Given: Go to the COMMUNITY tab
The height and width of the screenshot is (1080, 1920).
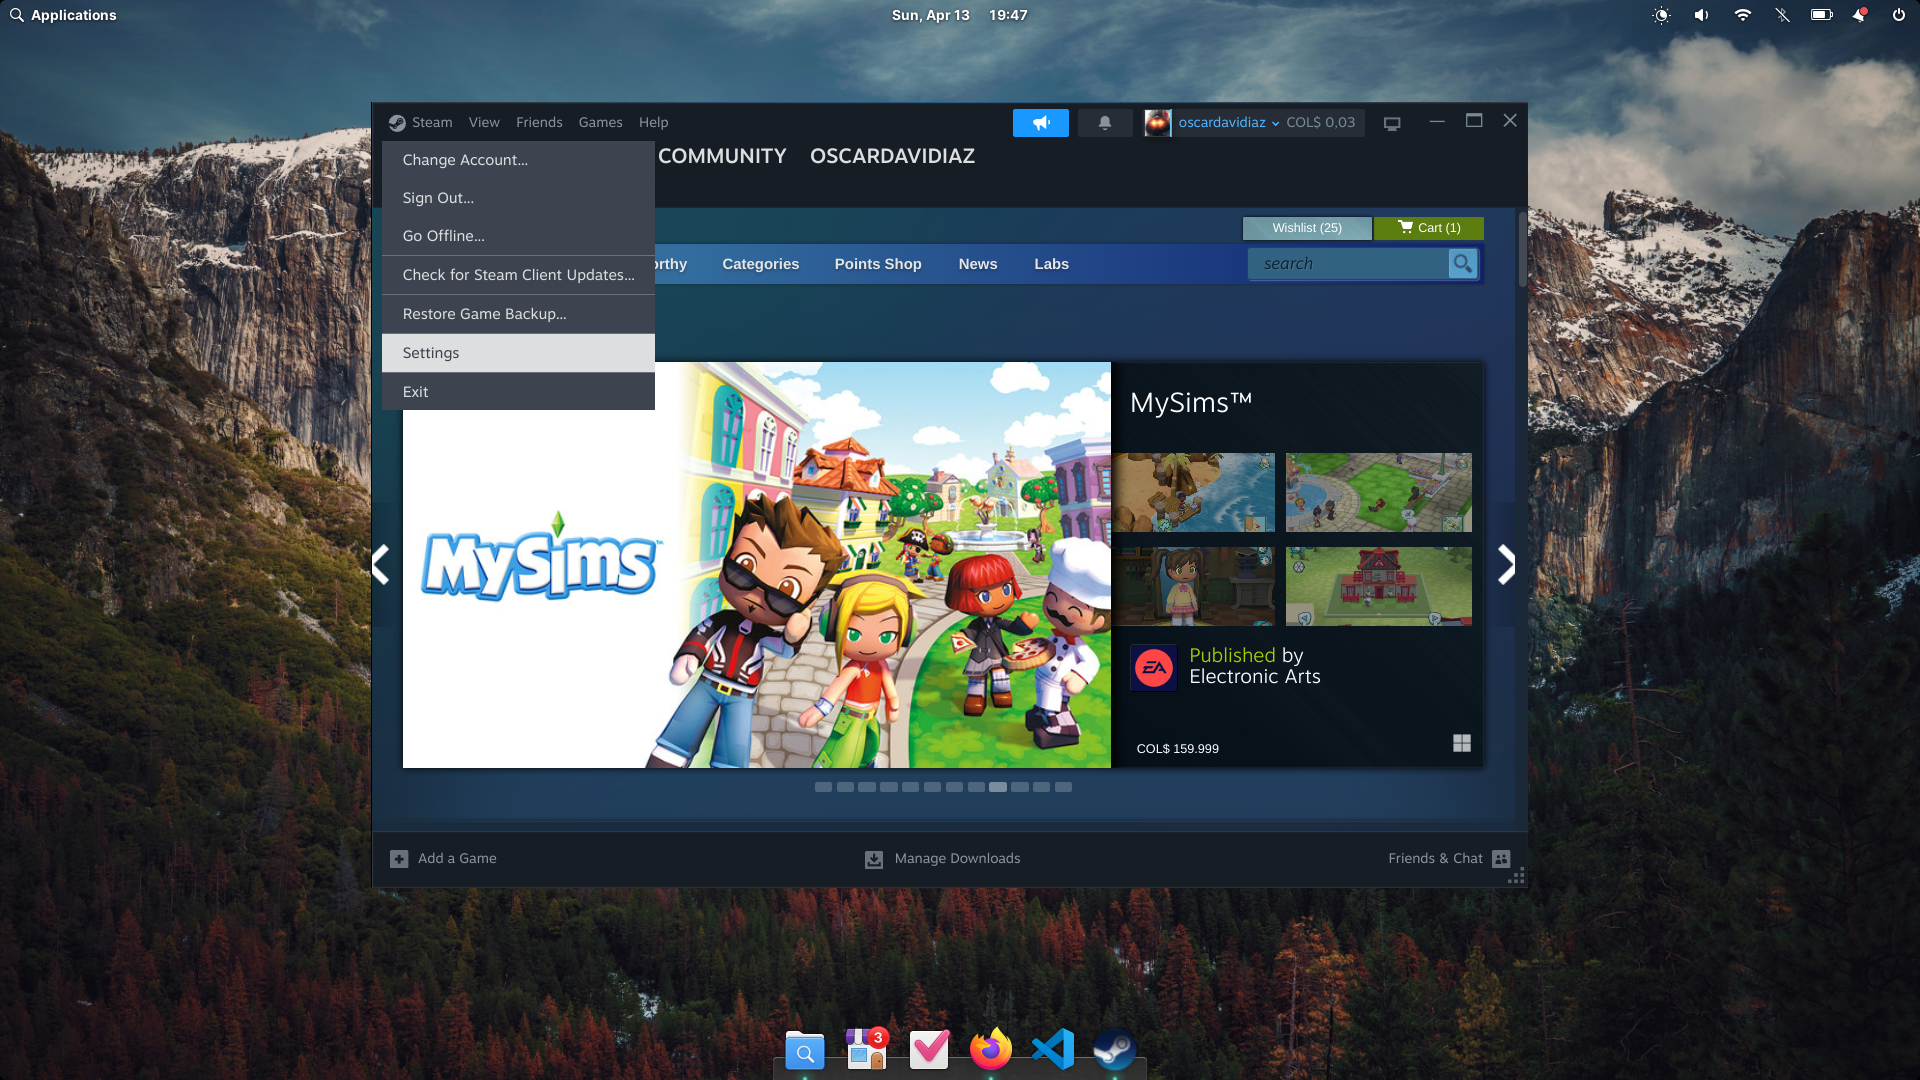Looking at the screenshot, I should (722, 156).
